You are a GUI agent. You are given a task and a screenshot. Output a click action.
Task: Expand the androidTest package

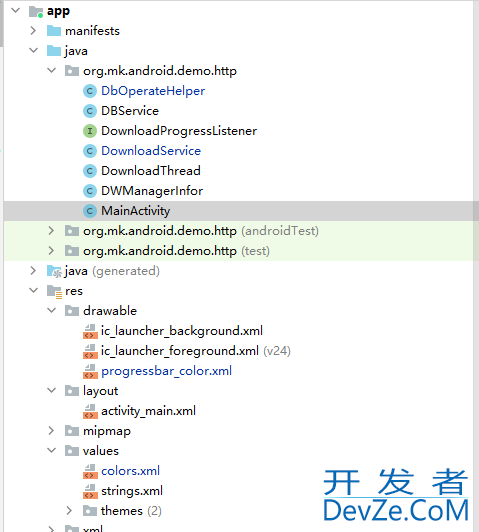click(51, 231)
